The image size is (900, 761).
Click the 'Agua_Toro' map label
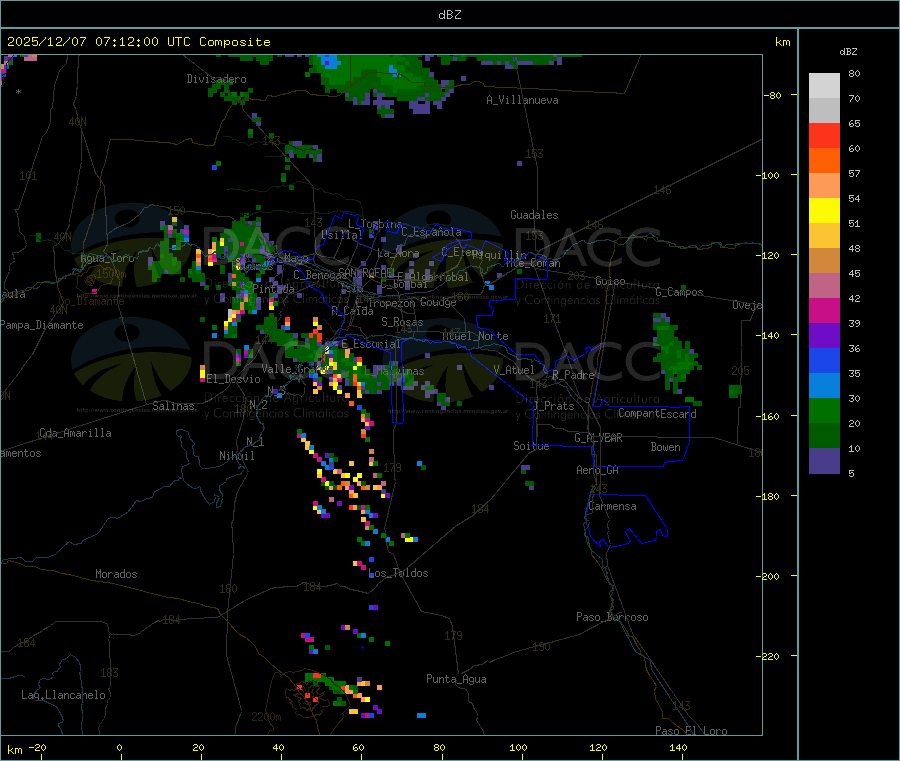click(107, 258)
